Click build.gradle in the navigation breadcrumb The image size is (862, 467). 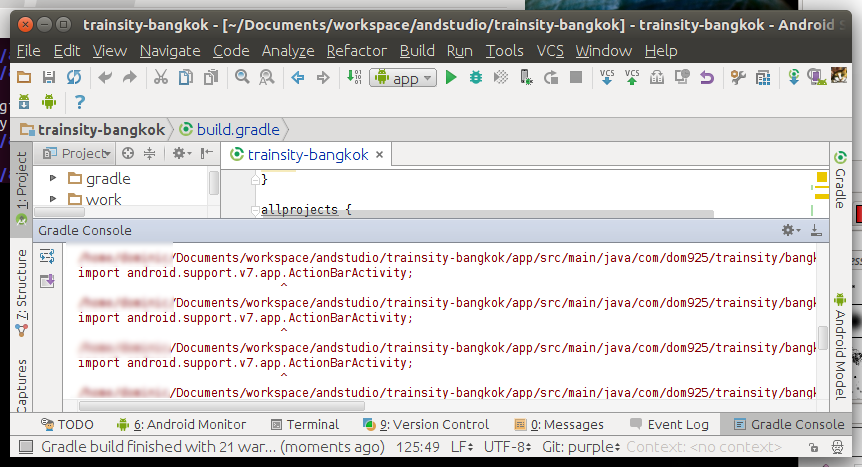pyautogui.click(x=230, y=130)
